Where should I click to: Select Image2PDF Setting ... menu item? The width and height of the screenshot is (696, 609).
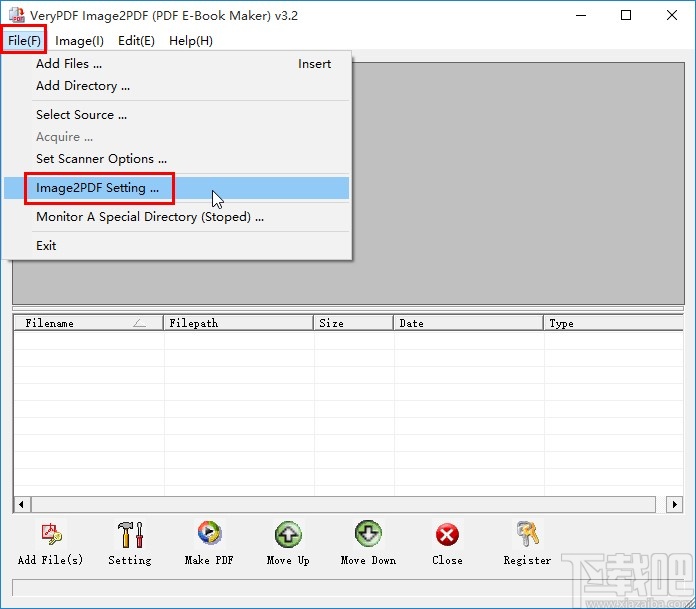pos(177,188)
